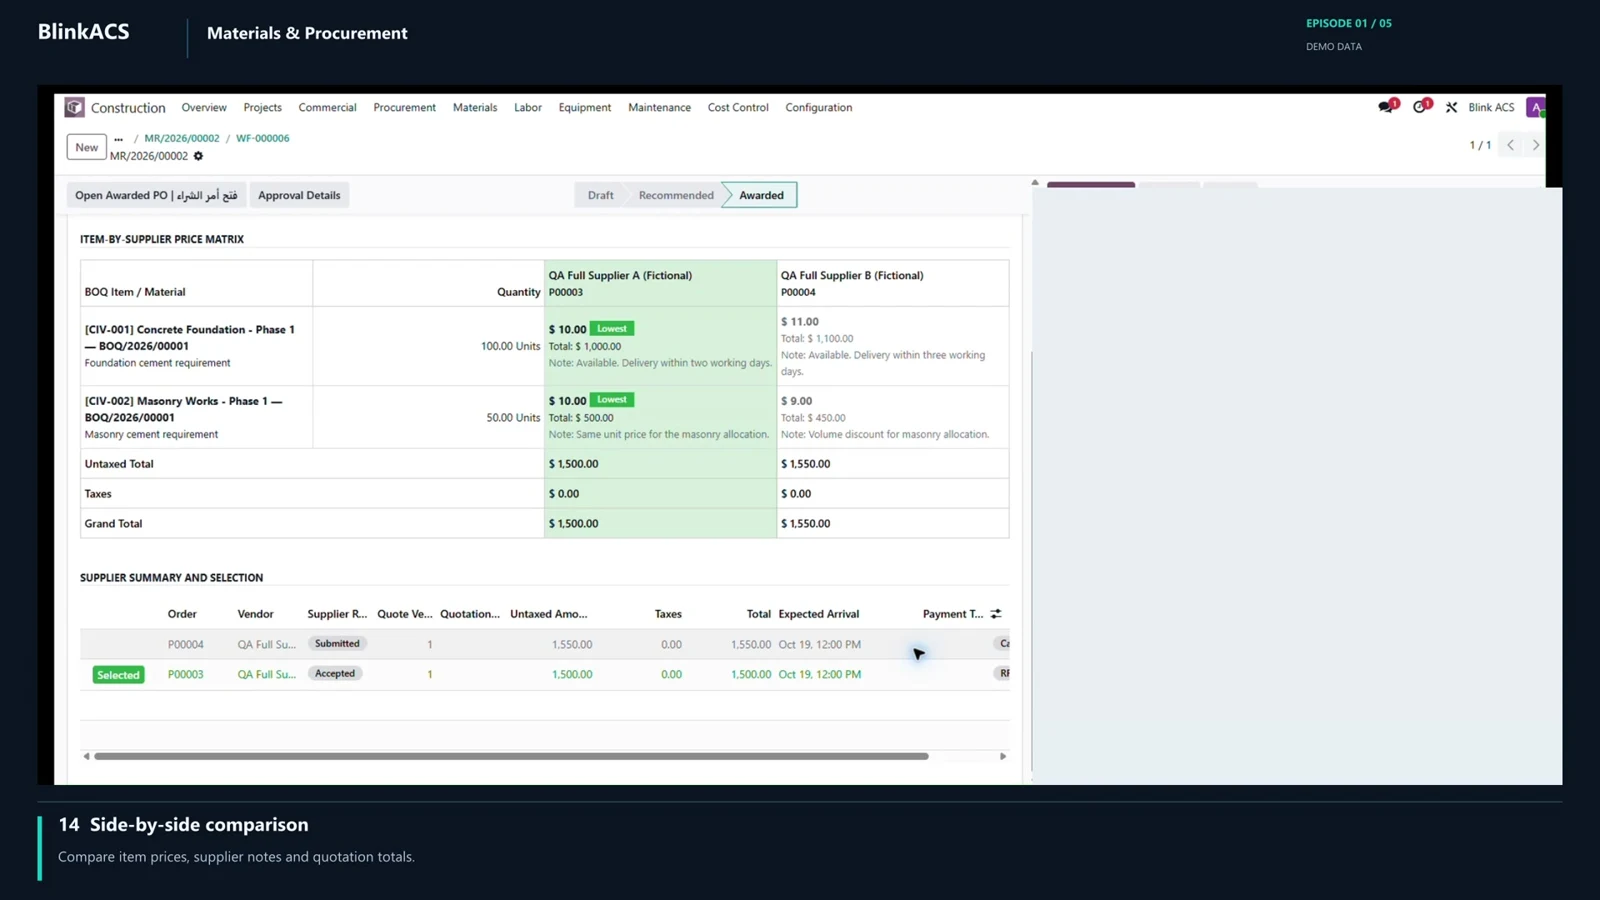1600x900 pixels.
Task: Open the Commercial menu
Action: 327,107
